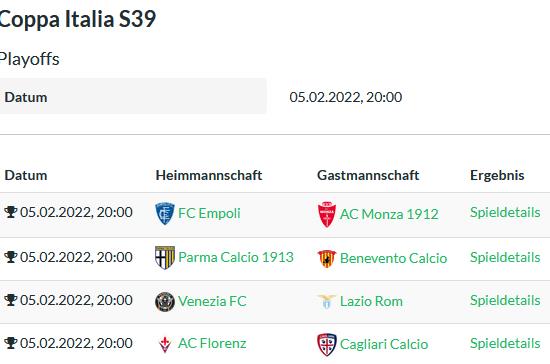This screenshot has height=364, width=550.
Task: View Spieldetails for Parma vs Benevento
Action: coord(505,257)
